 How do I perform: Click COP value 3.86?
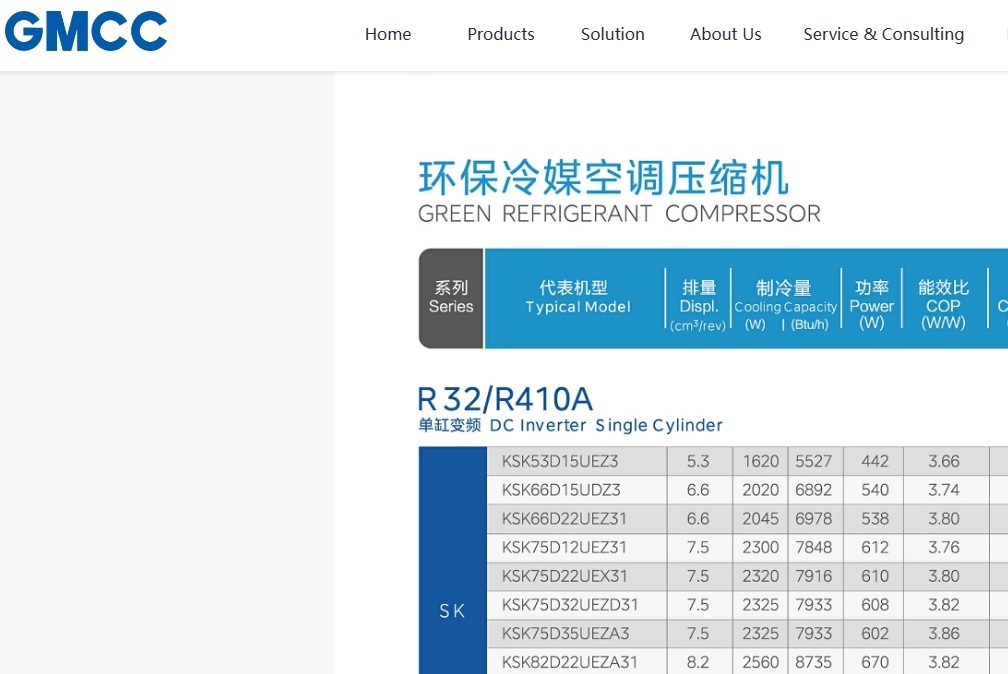point(944,633)
